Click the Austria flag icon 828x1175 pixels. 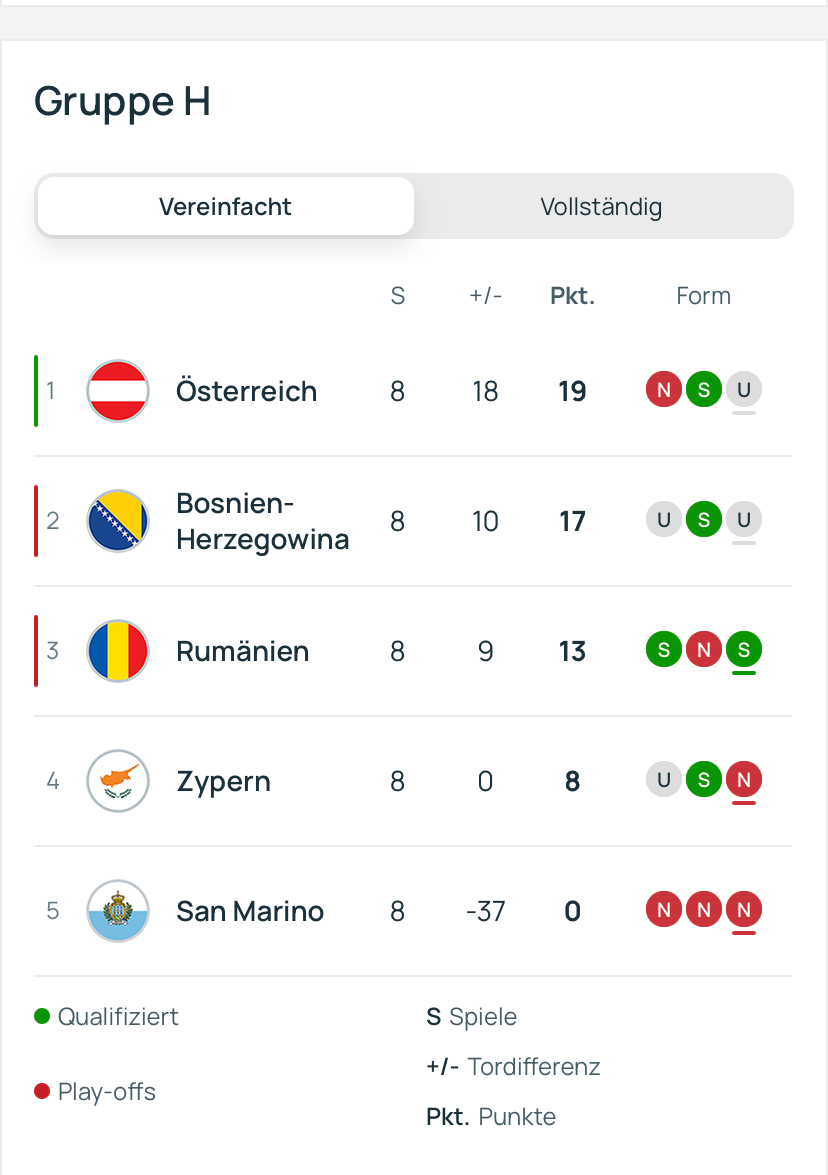pos(118,391)
